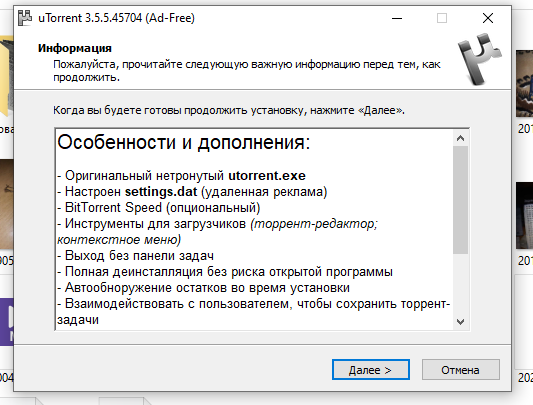
Task: Click the Информация header title
Action: pyautogui.click(x=75, y=48)
